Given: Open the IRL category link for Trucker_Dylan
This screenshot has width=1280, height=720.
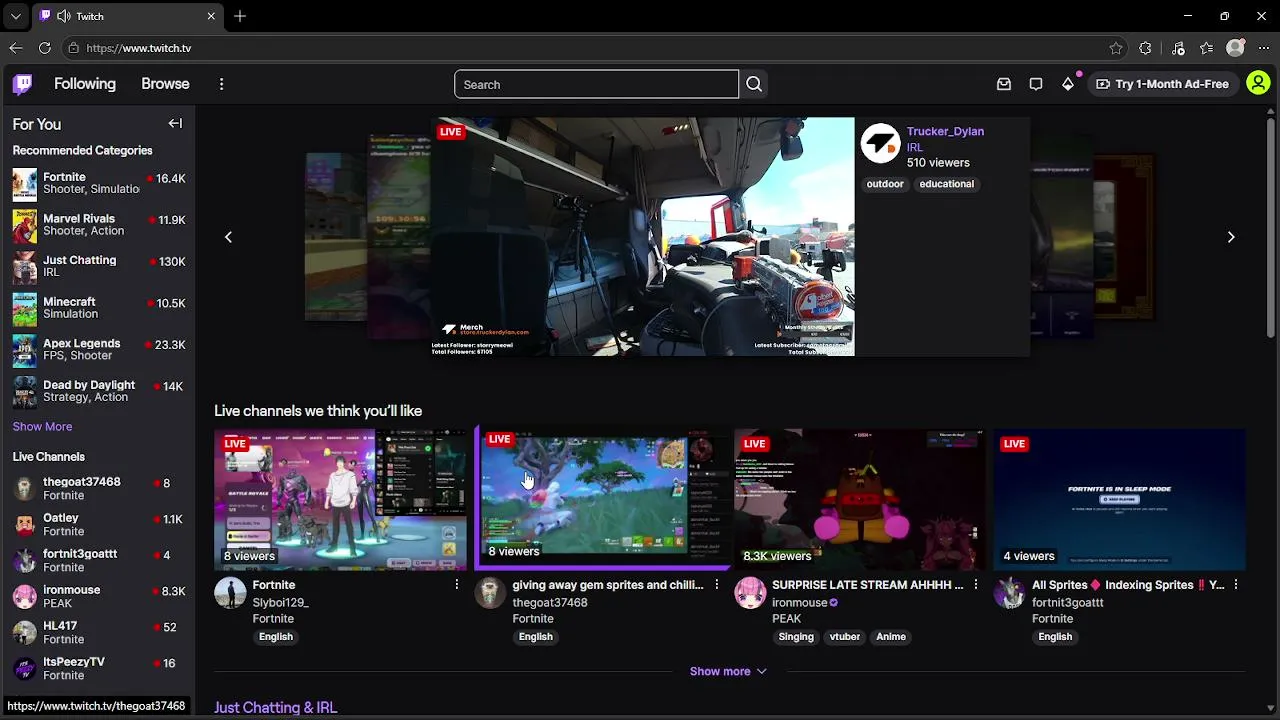Looking at the screenshot, I should point(915,147).
